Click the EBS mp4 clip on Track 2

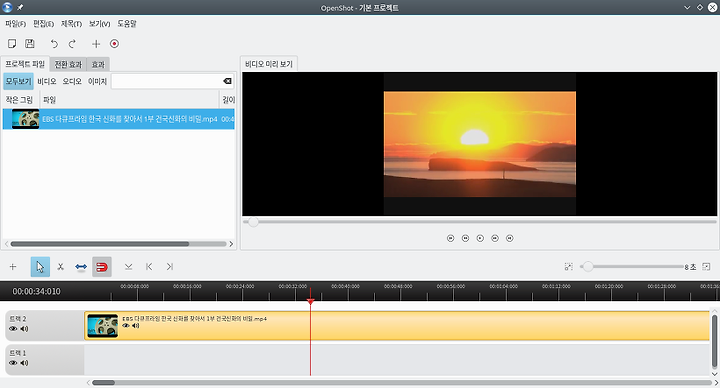point(397,326)
